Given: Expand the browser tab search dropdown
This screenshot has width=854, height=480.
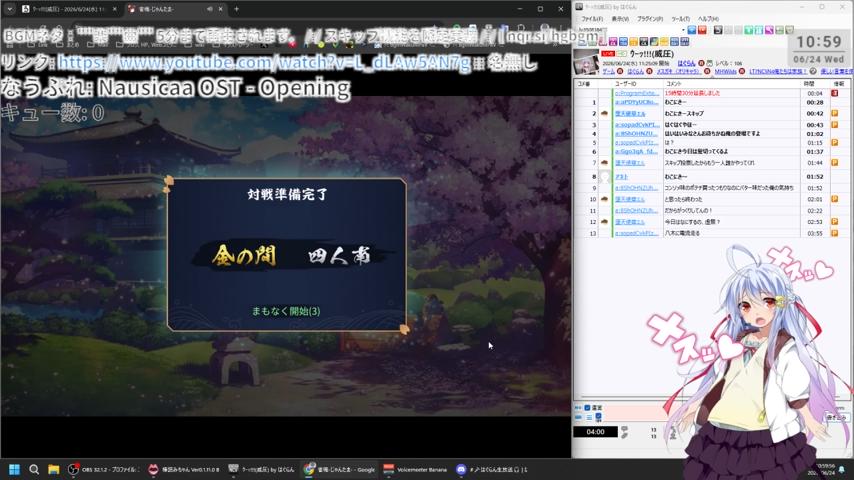Looking at the screenshot, I should coord(9,9).
